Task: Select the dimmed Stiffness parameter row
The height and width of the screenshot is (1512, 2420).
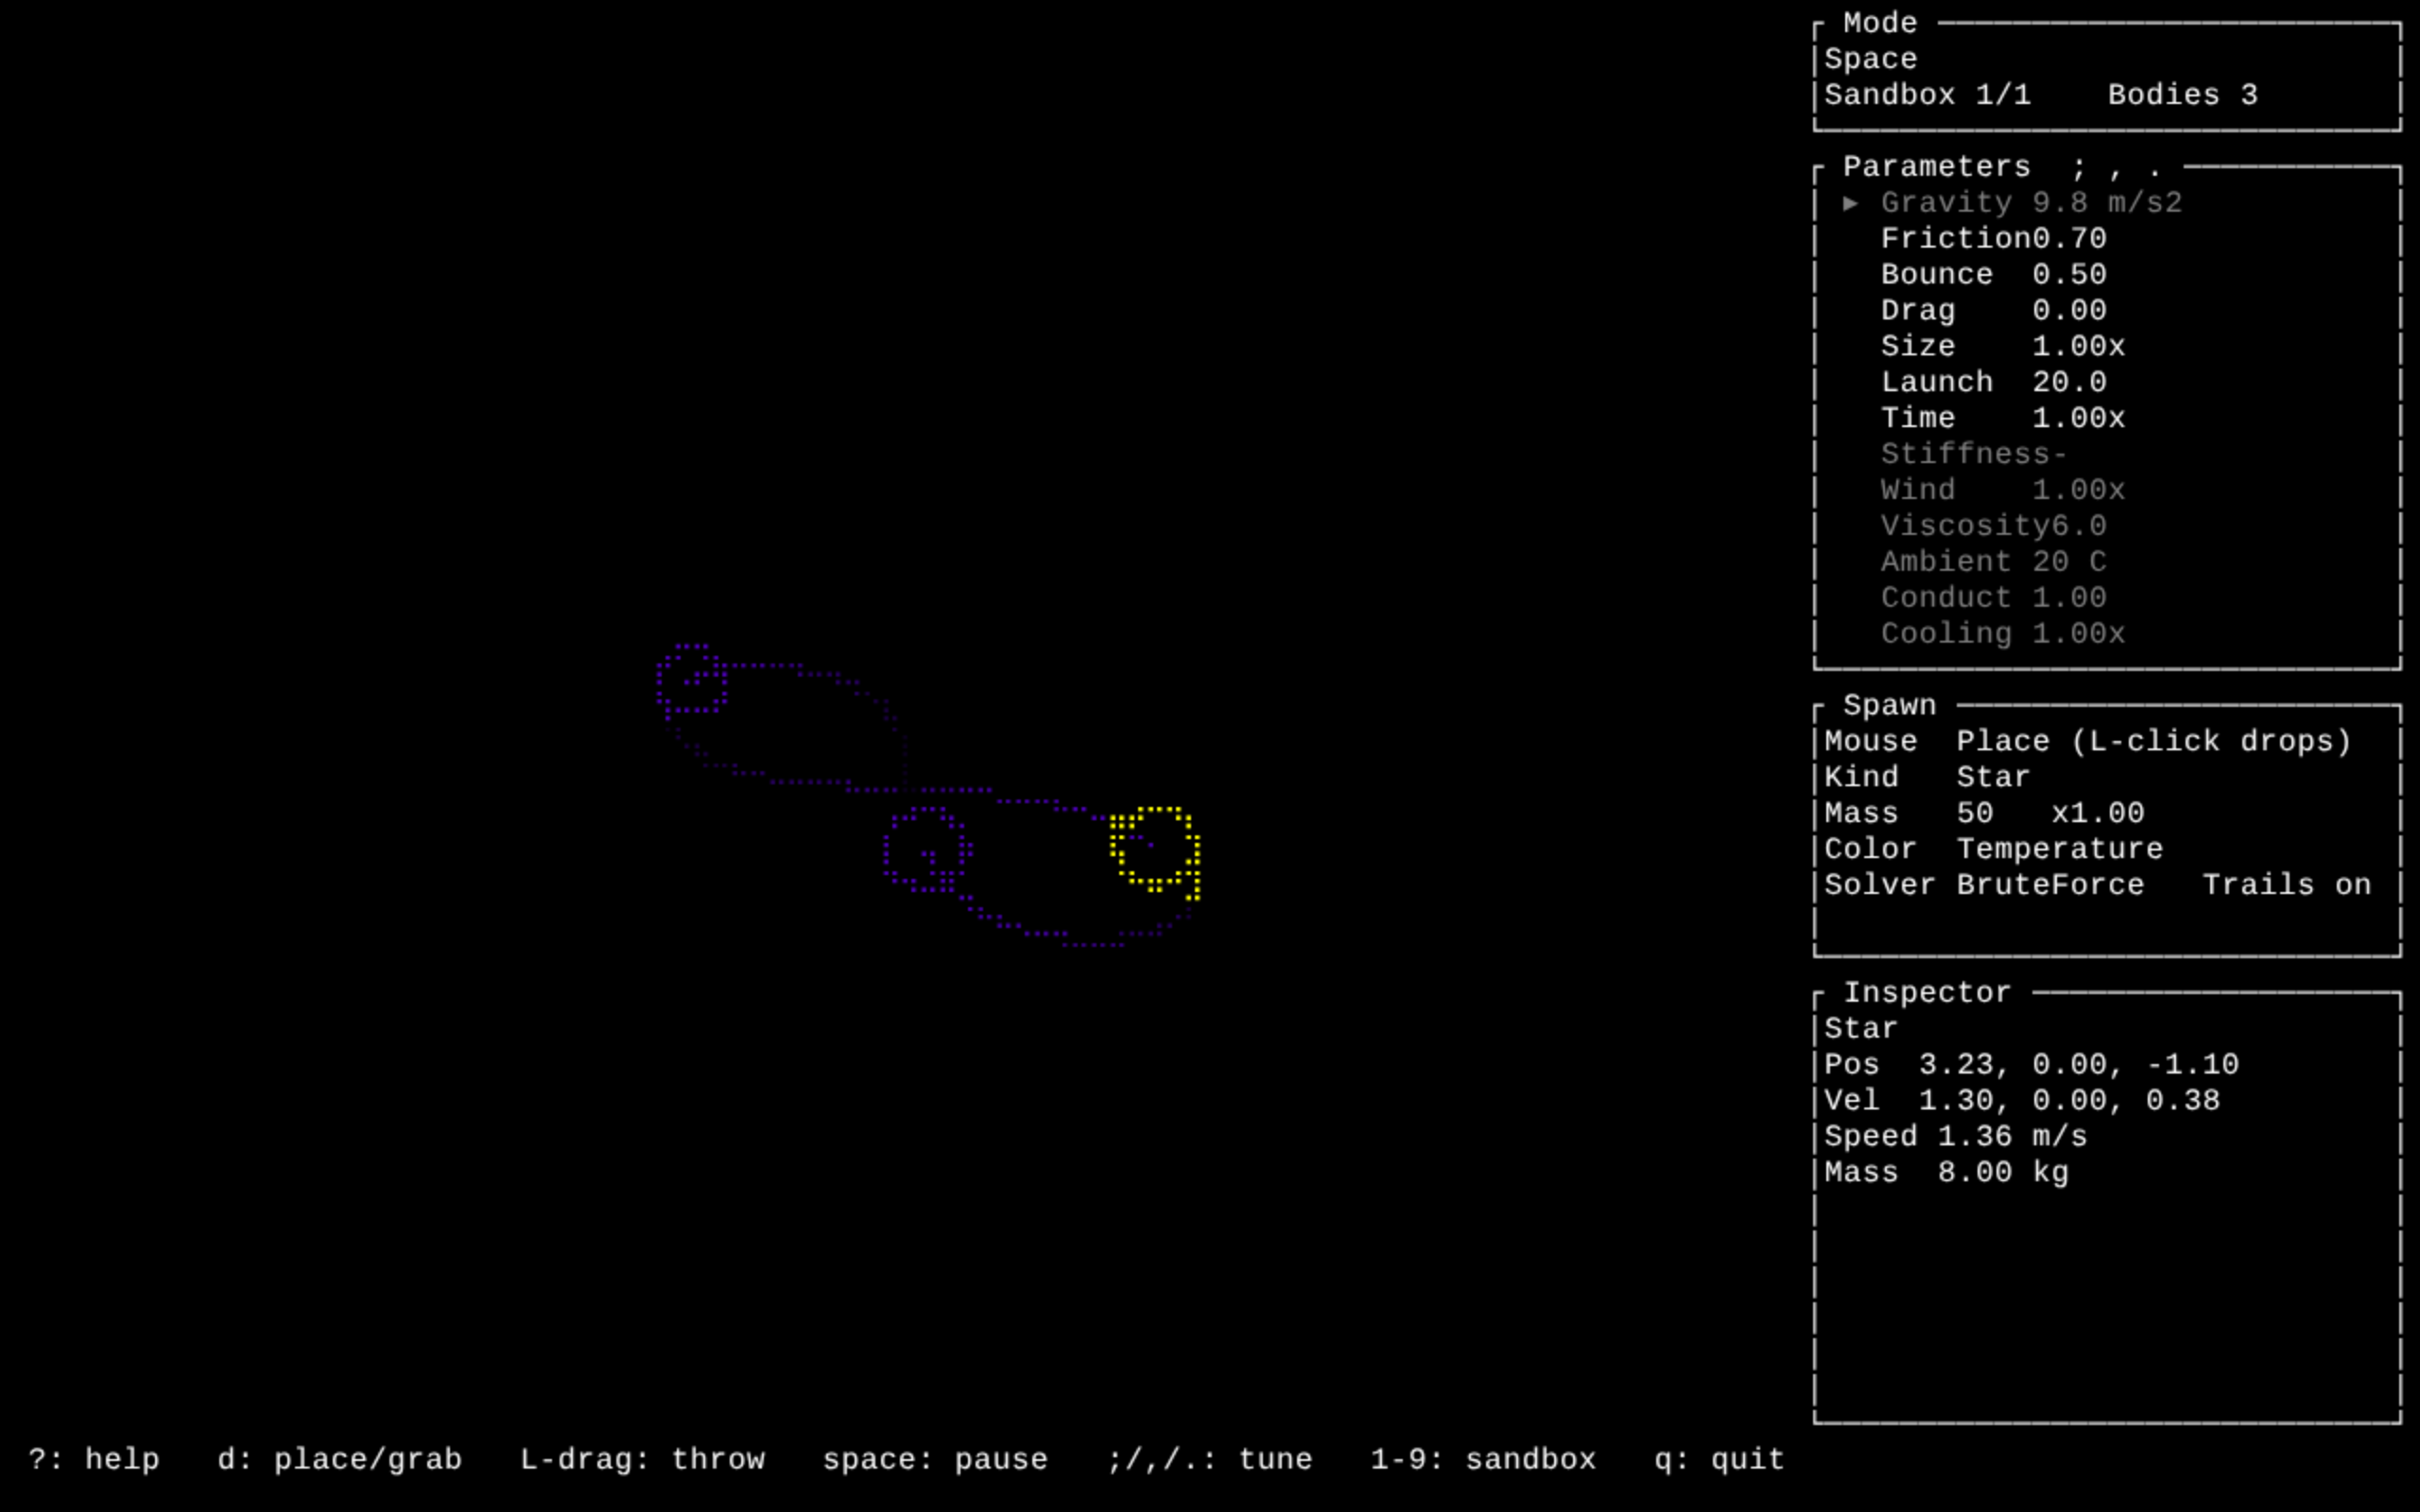Action: tap(1974, 455)
